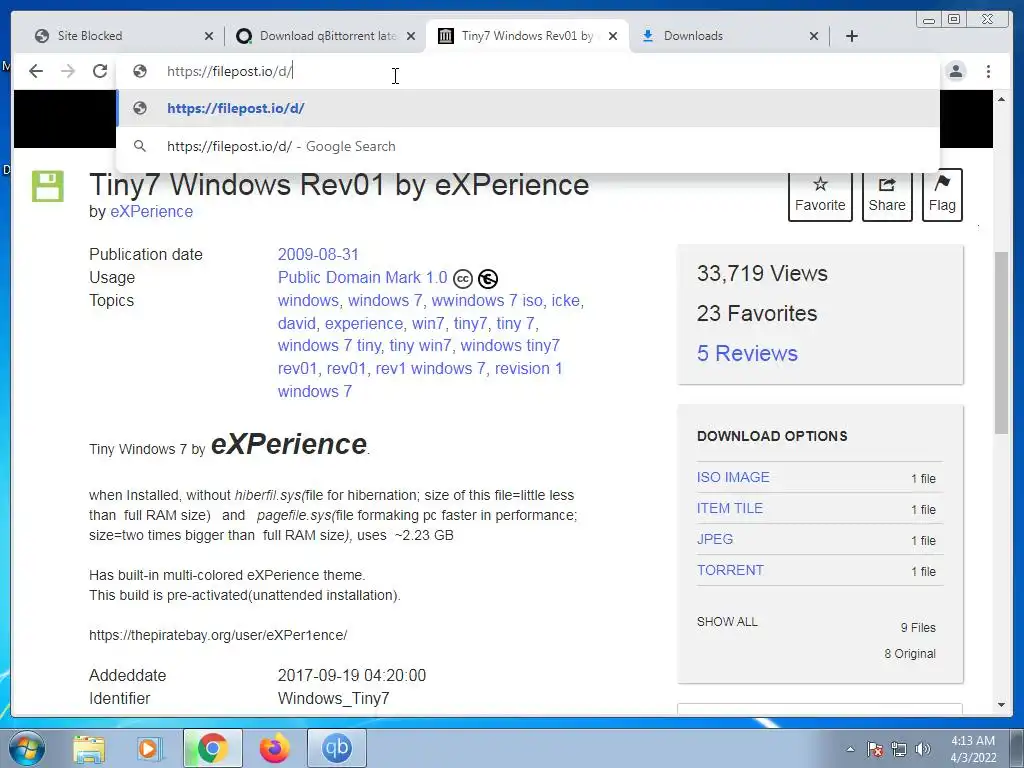Screen dimensions: 1024x768
Task: Click SHOW ALL download files
Action: (727, 622)
